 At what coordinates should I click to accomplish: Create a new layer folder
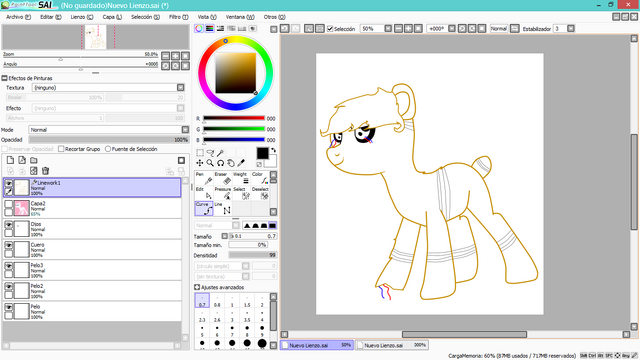coord(34,160)
